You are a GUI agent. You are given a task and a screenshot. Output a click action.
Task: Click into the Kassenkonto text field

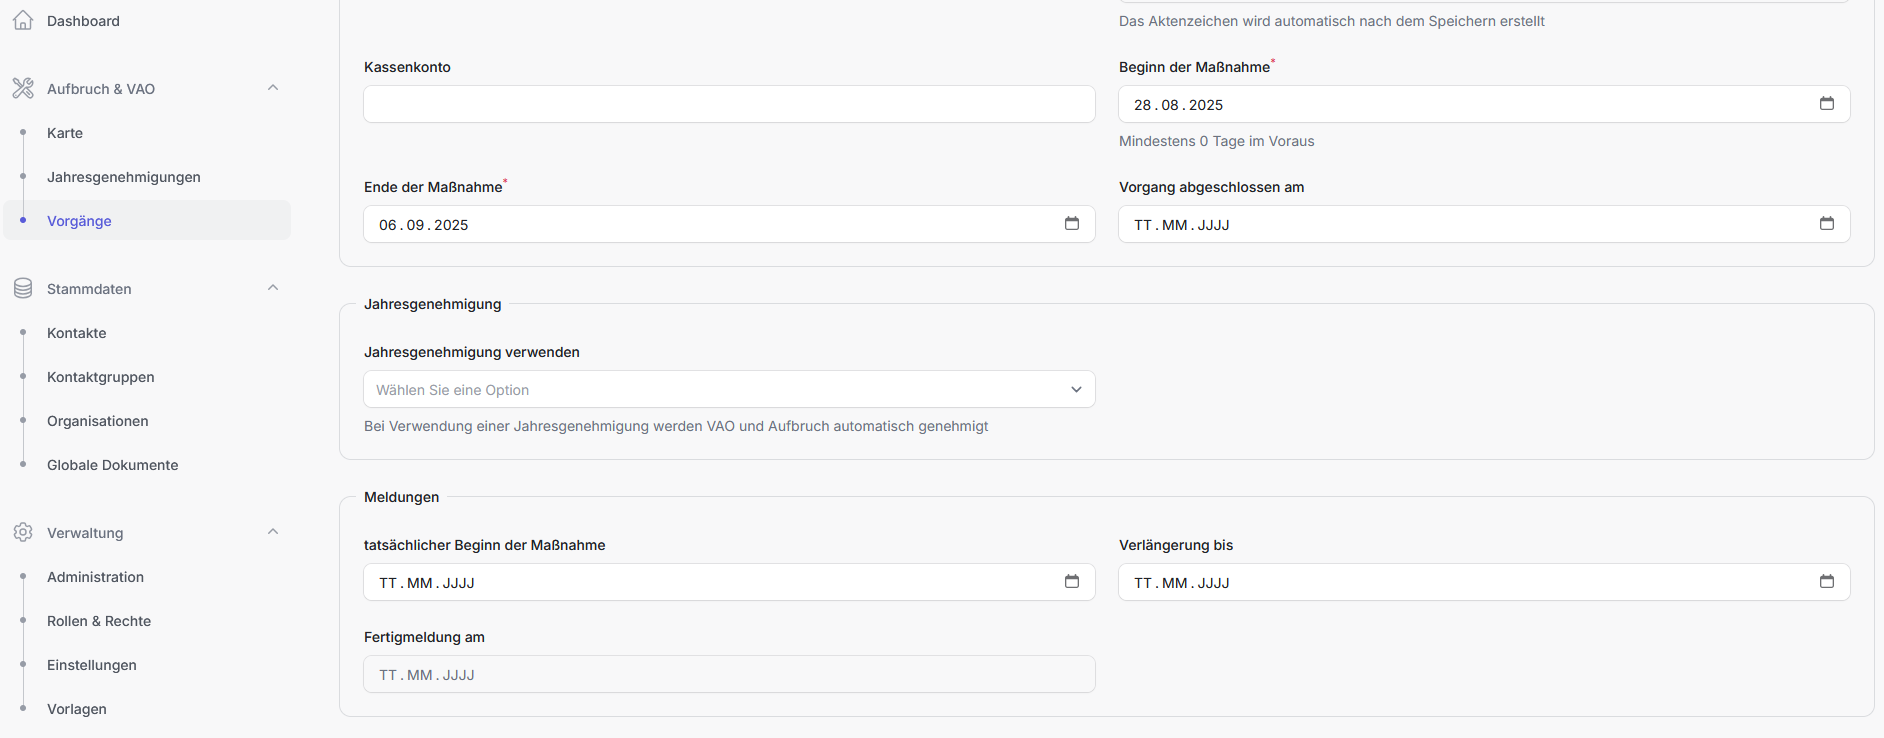729,104
